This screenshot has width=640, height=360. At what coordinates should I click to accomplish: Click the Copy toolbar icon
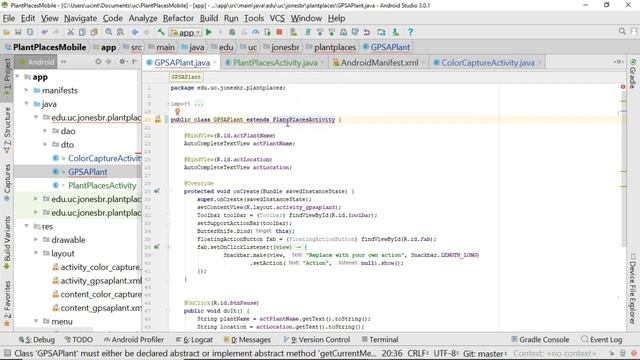[82, 32]
